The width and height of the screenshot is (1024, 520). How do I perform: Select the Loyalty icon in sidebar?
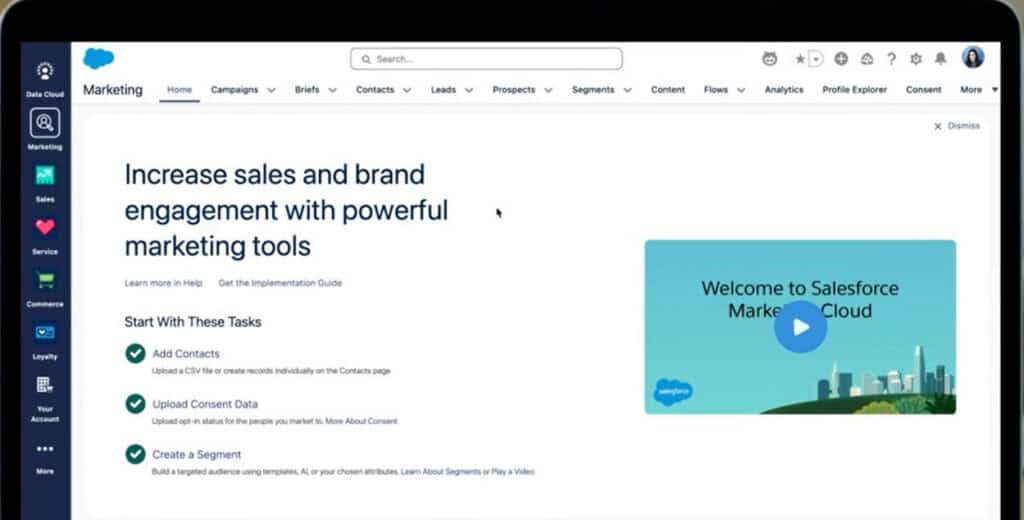point(45,333)
